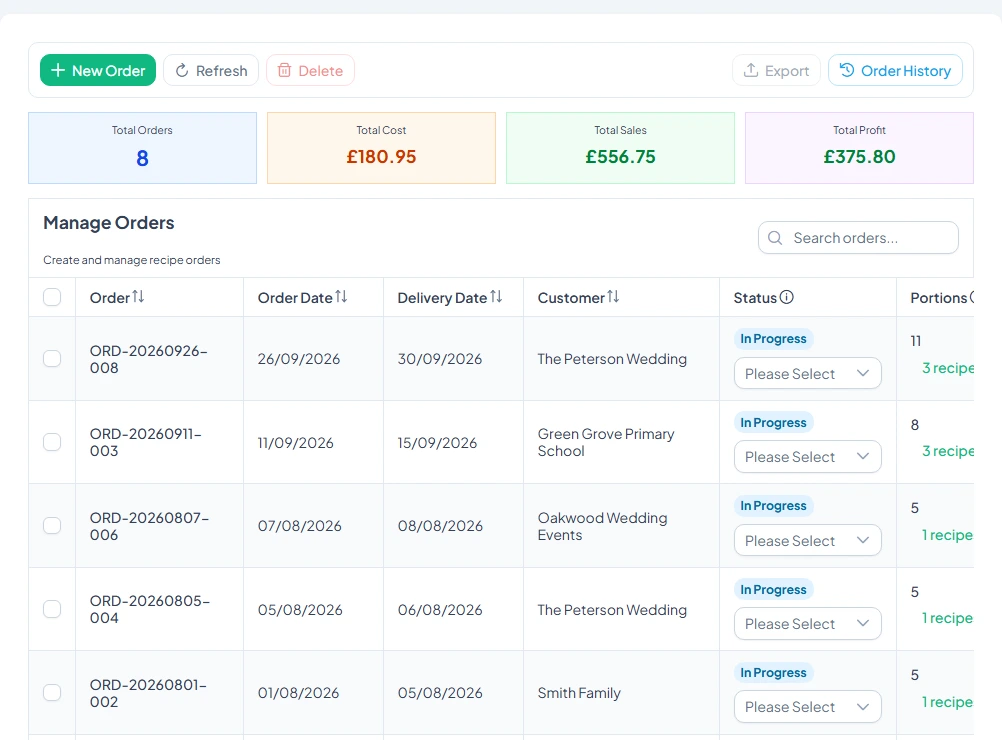Sort by Order Date arrows icon
The image size is (1002, 740).
click(x=341, y=297)
